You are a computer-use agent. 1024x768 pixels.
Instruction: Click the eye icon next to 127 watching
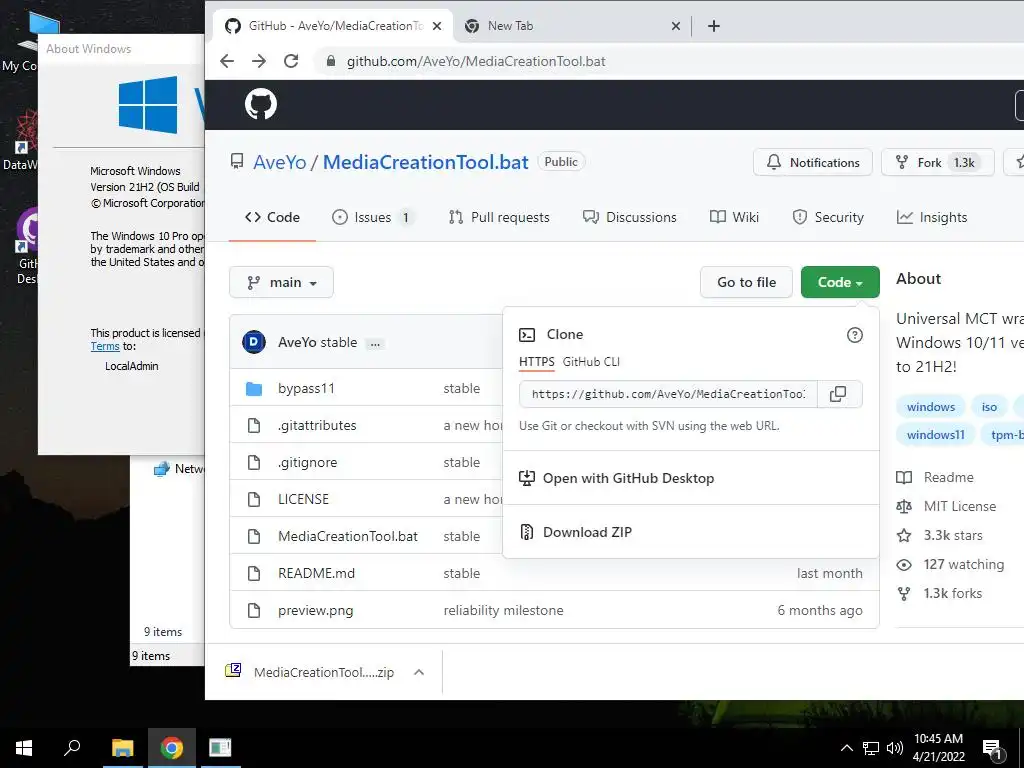pos(904,564)
